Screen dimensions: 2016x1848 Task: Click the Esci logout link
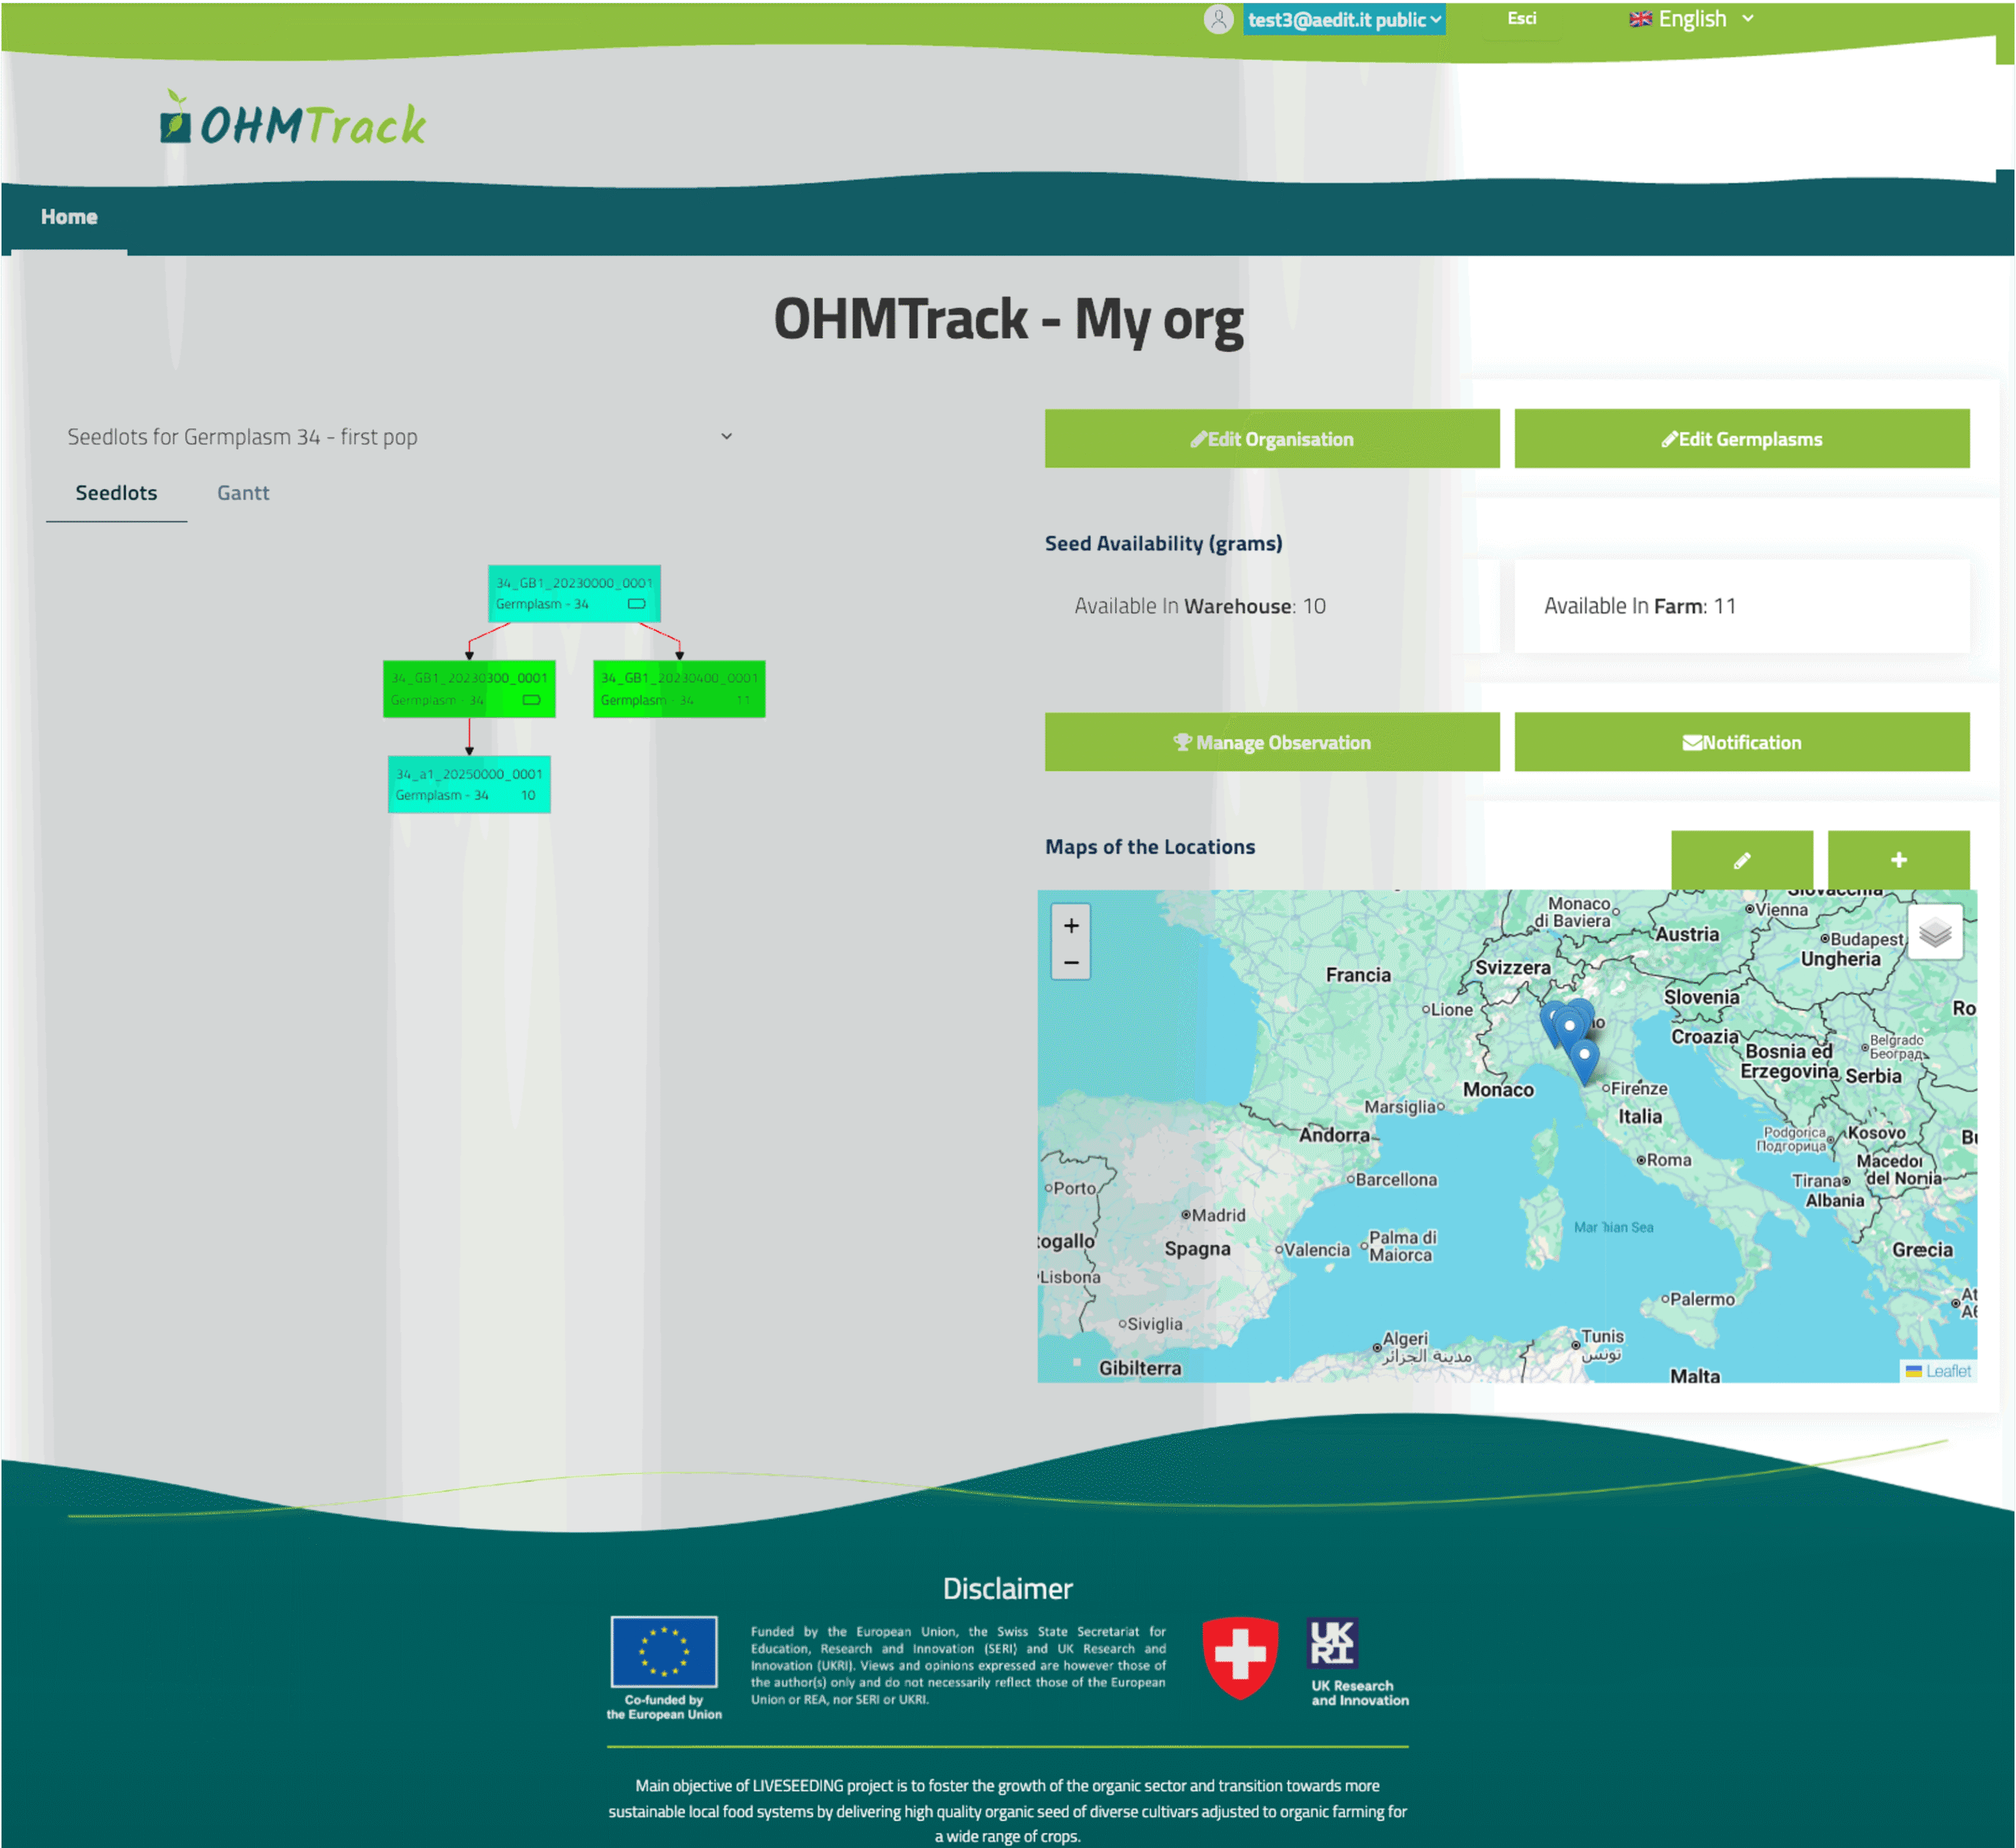(1521, 19)
